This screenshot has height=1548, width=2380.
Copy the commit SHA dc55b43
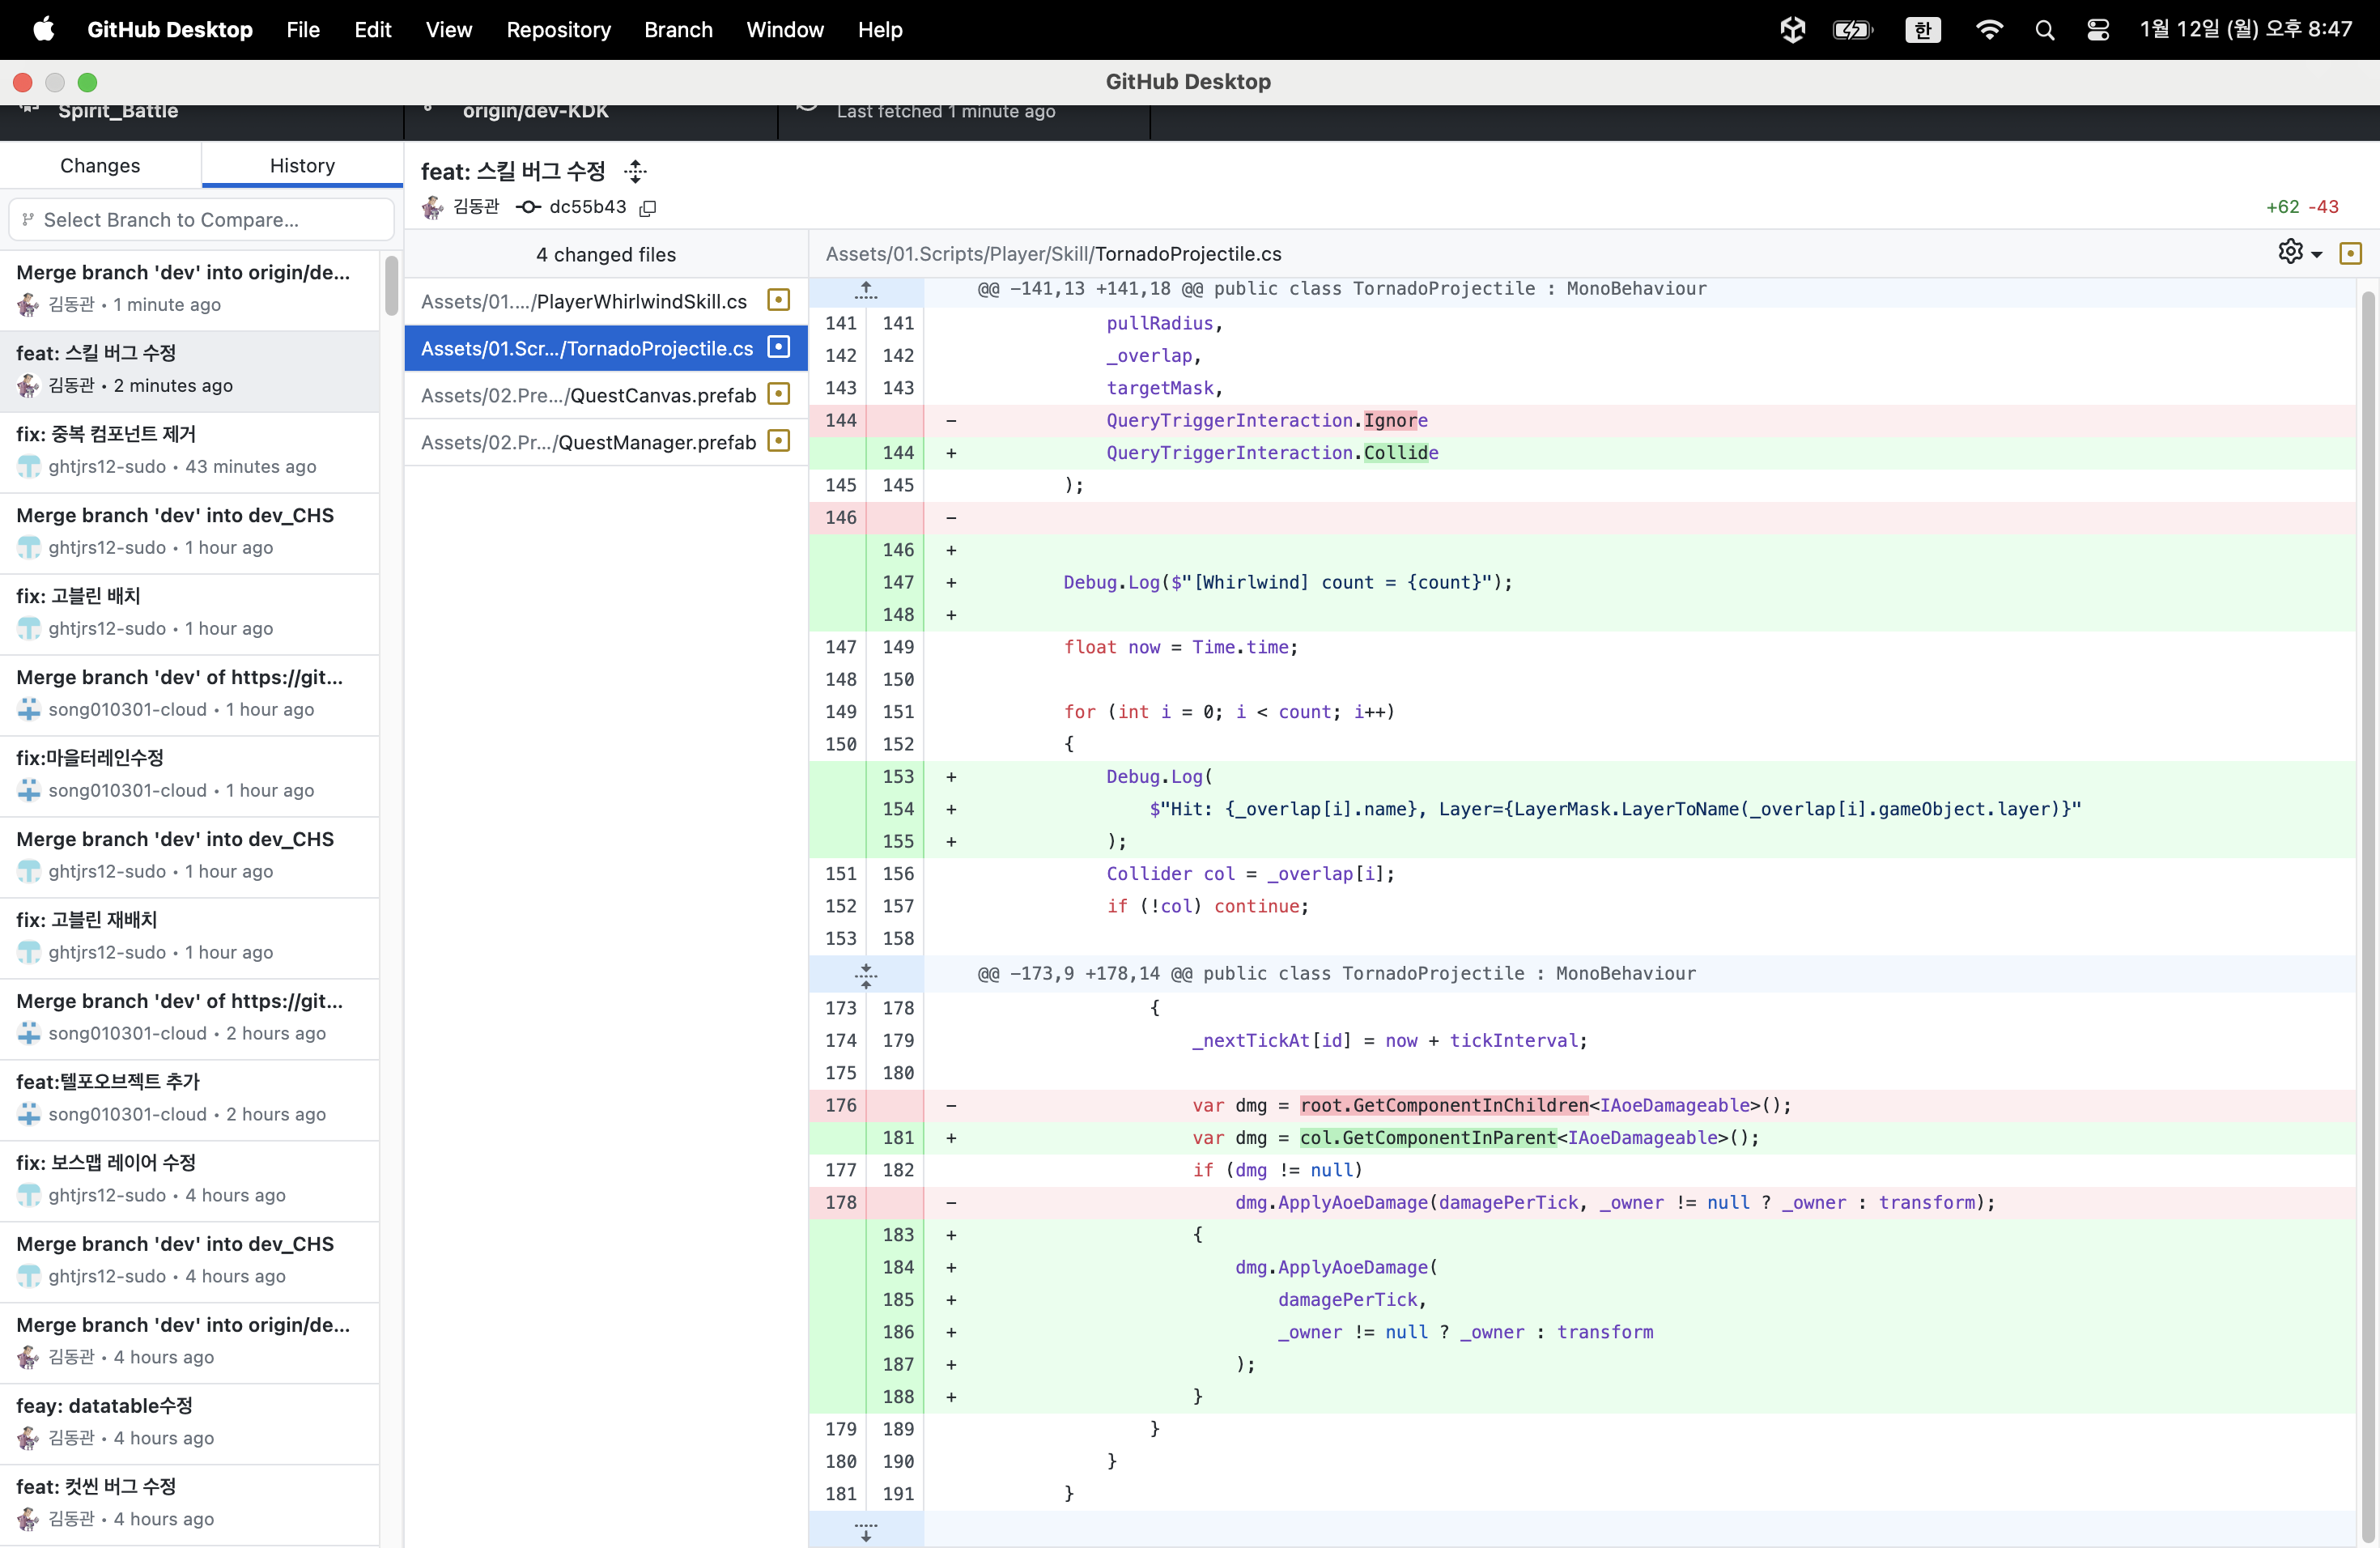[648, 208]
